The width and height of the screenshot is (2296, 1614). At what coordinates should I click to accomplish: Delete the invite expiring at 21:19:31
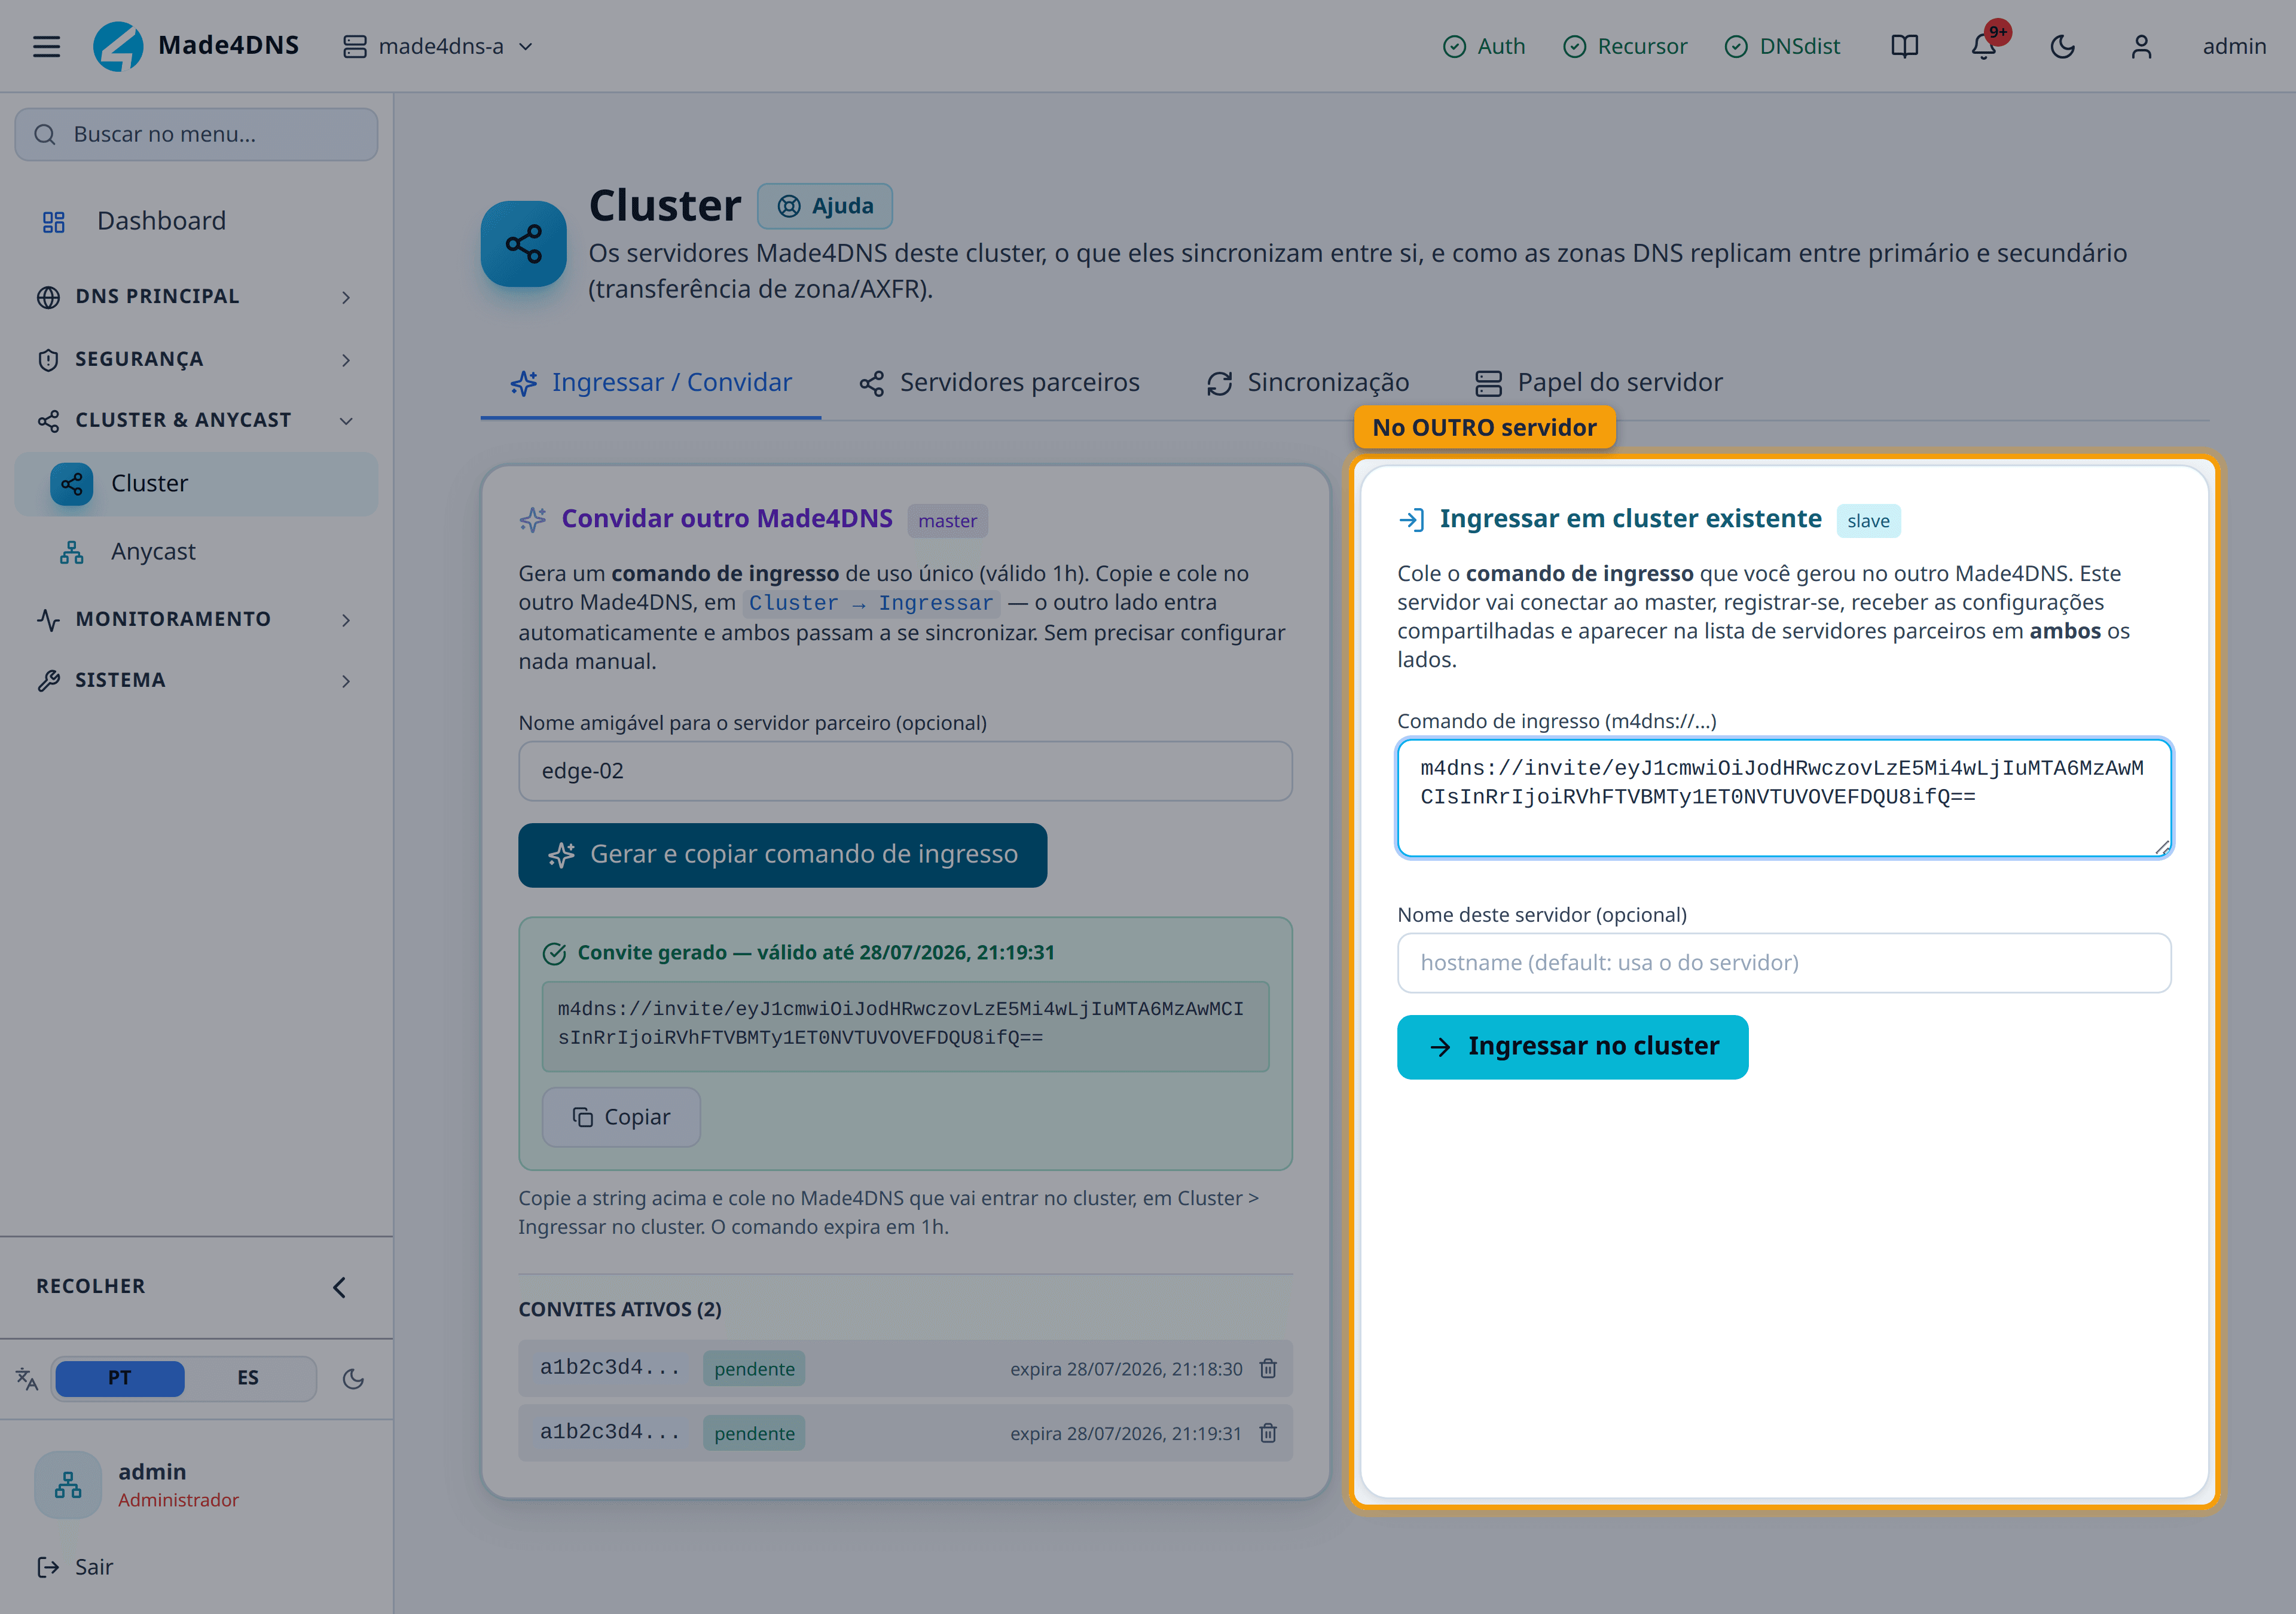point(1268,1434)
